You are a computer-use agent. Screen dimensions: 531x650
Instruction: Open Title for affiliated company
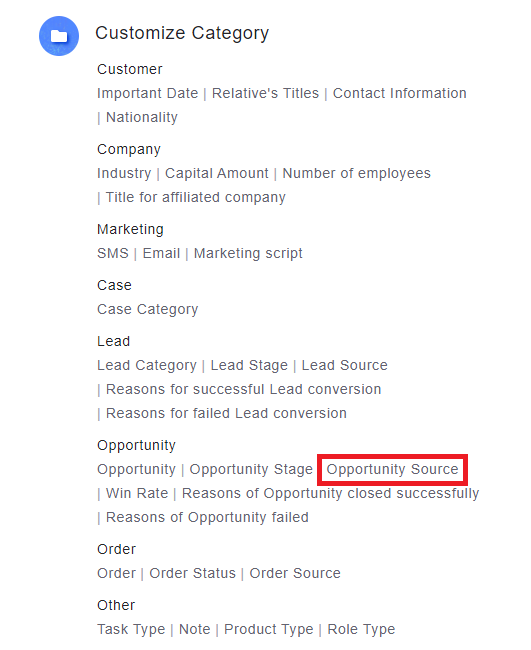pyautogui.click(x=196, y=197)
